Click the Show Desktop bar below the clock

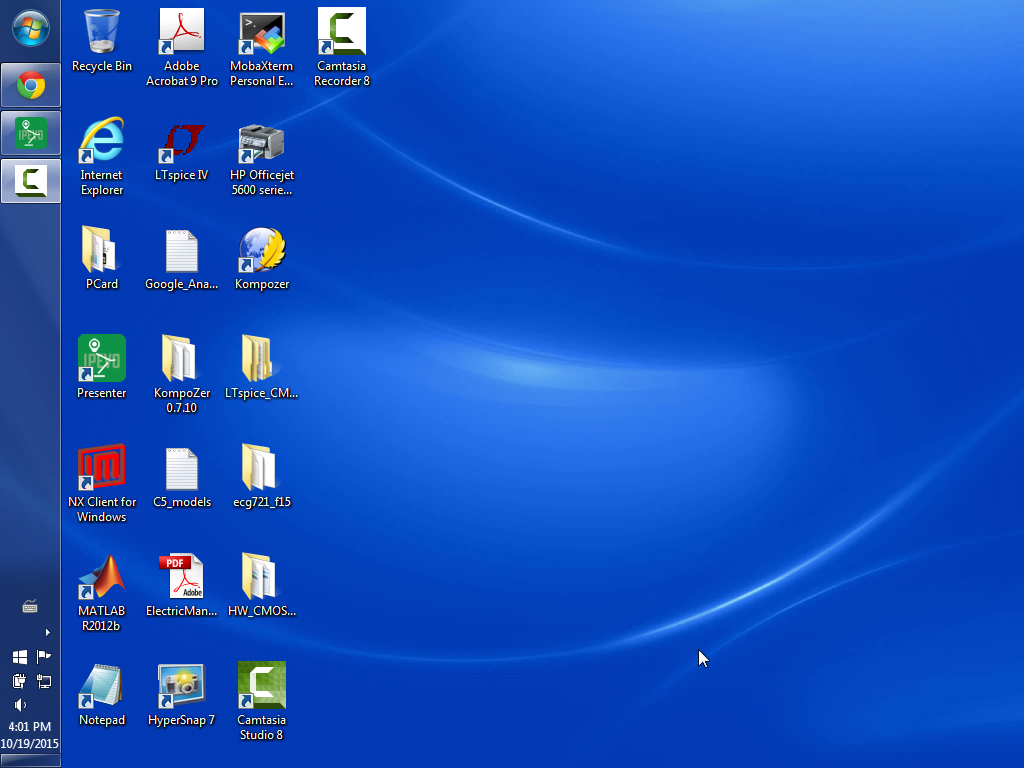[30, 763]
